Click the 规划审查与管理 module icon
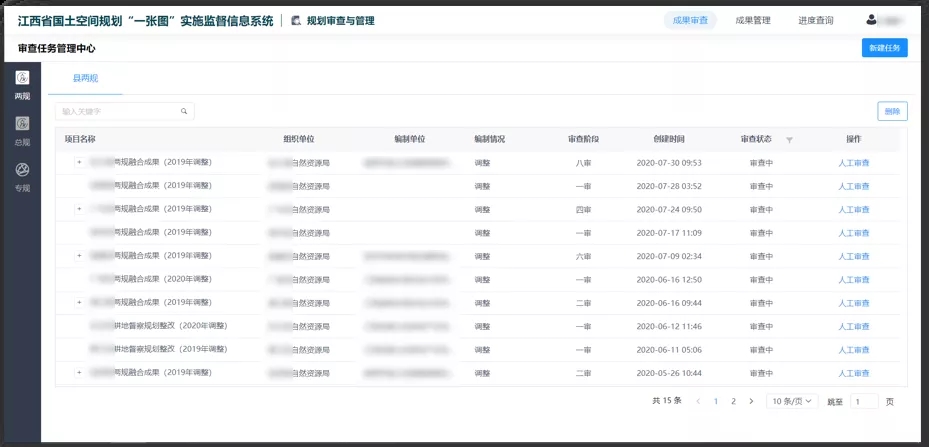Viewport: 929px width, 447px height. click(x=295, y=20)
